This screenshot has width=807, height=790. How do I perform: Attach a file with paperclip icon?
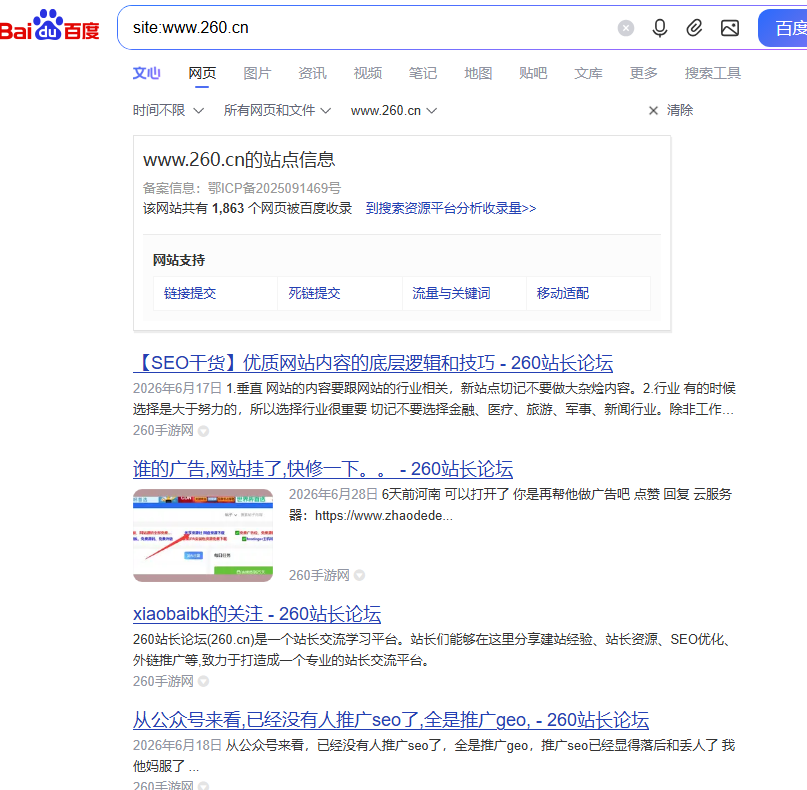(694, 28)
